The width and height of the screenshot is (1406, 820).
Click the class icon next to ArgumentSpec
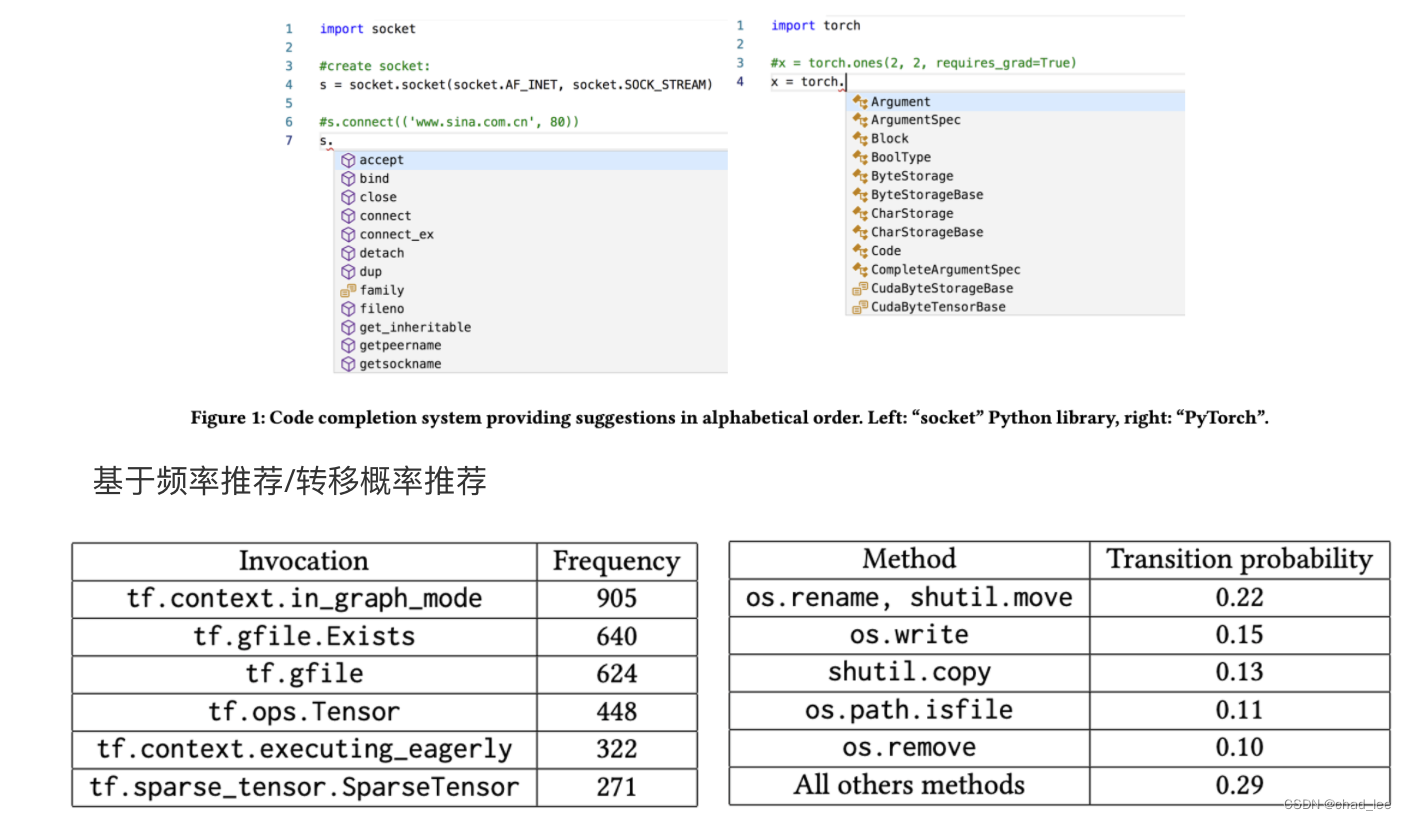860,120
